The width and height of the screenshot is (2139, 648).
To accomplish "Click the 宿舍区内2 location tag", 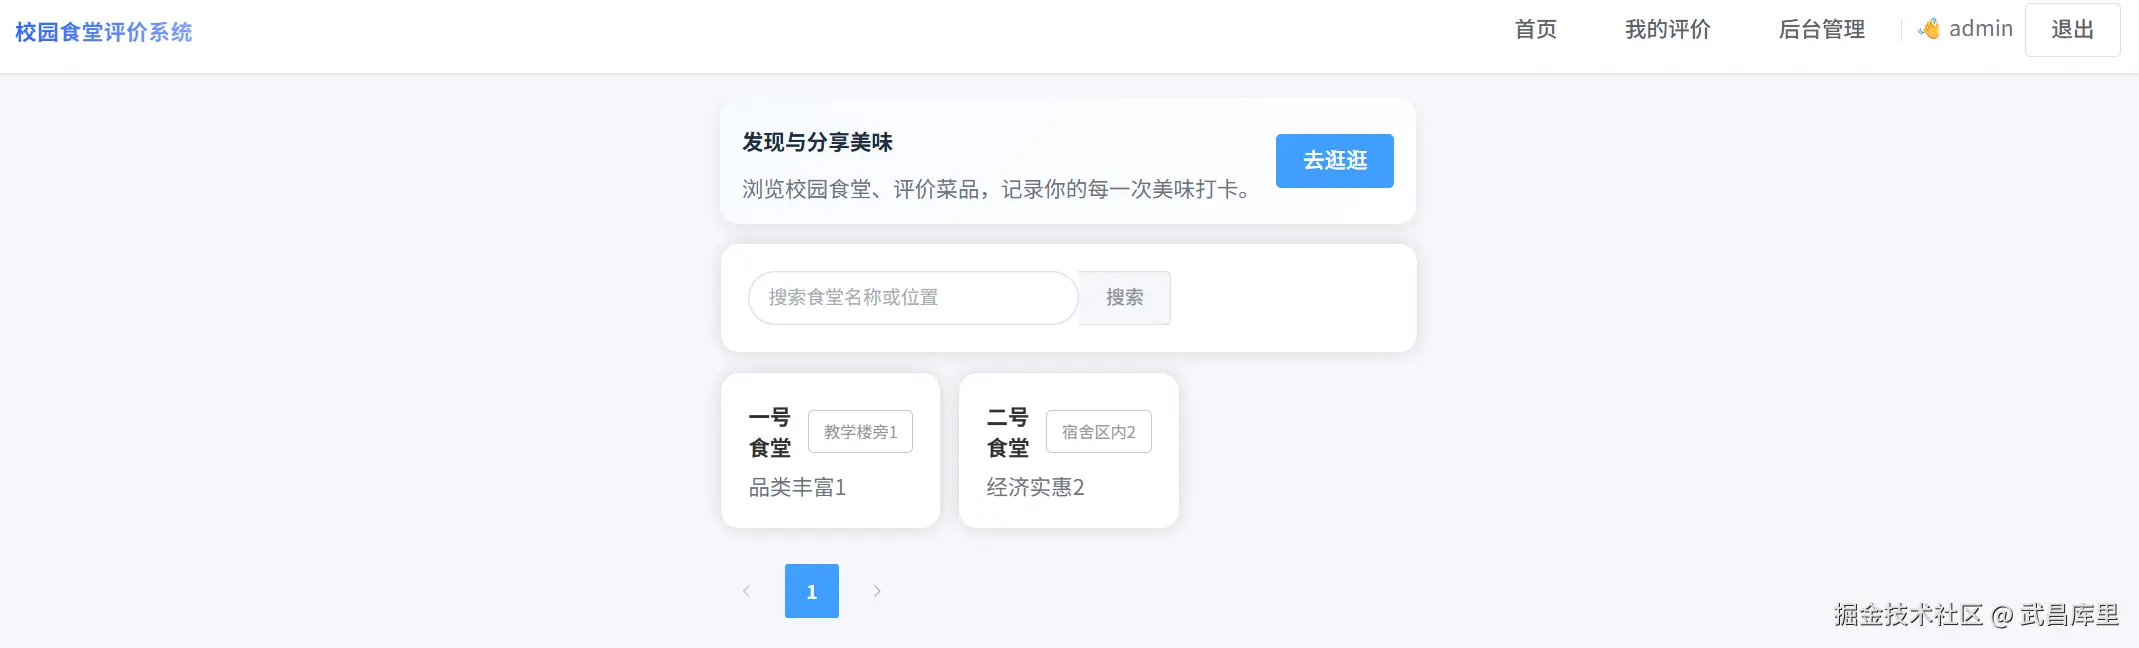I will click(1098, 432).
